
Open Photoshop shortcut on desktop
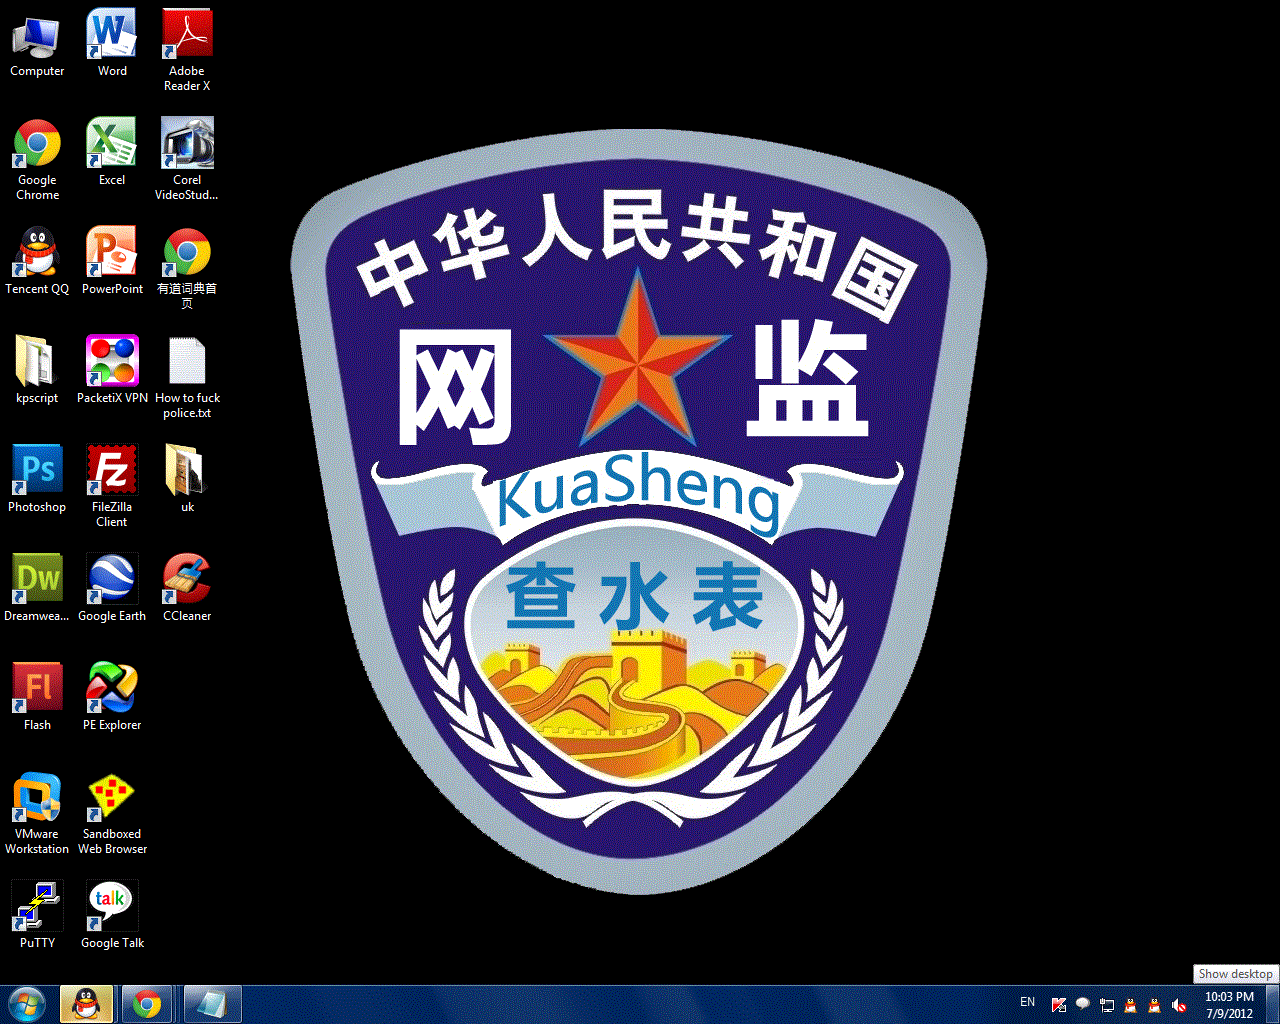point(37,478)
